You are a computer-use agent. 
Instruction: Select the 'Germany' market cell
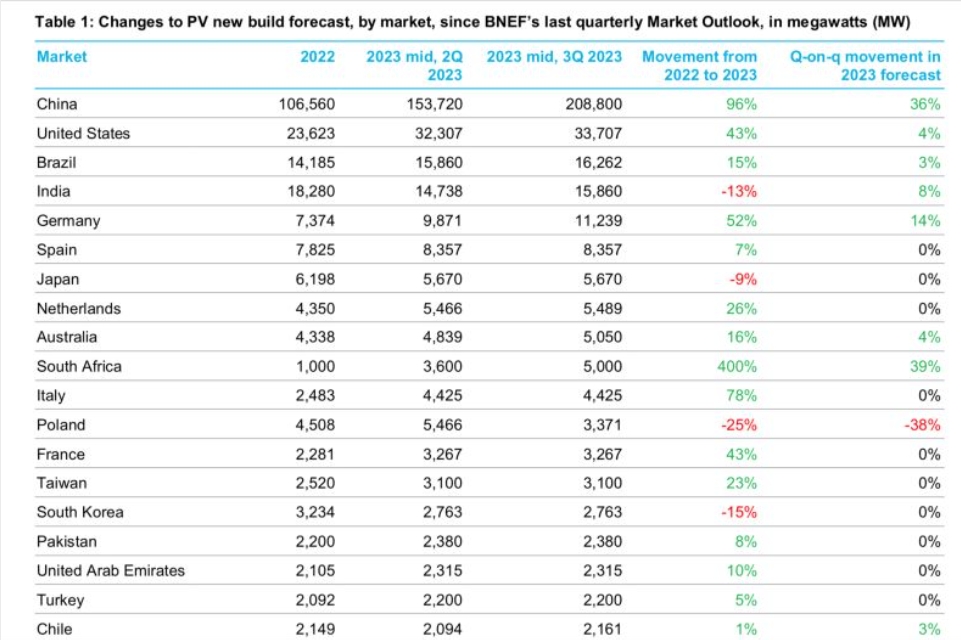tap(68, 221)
